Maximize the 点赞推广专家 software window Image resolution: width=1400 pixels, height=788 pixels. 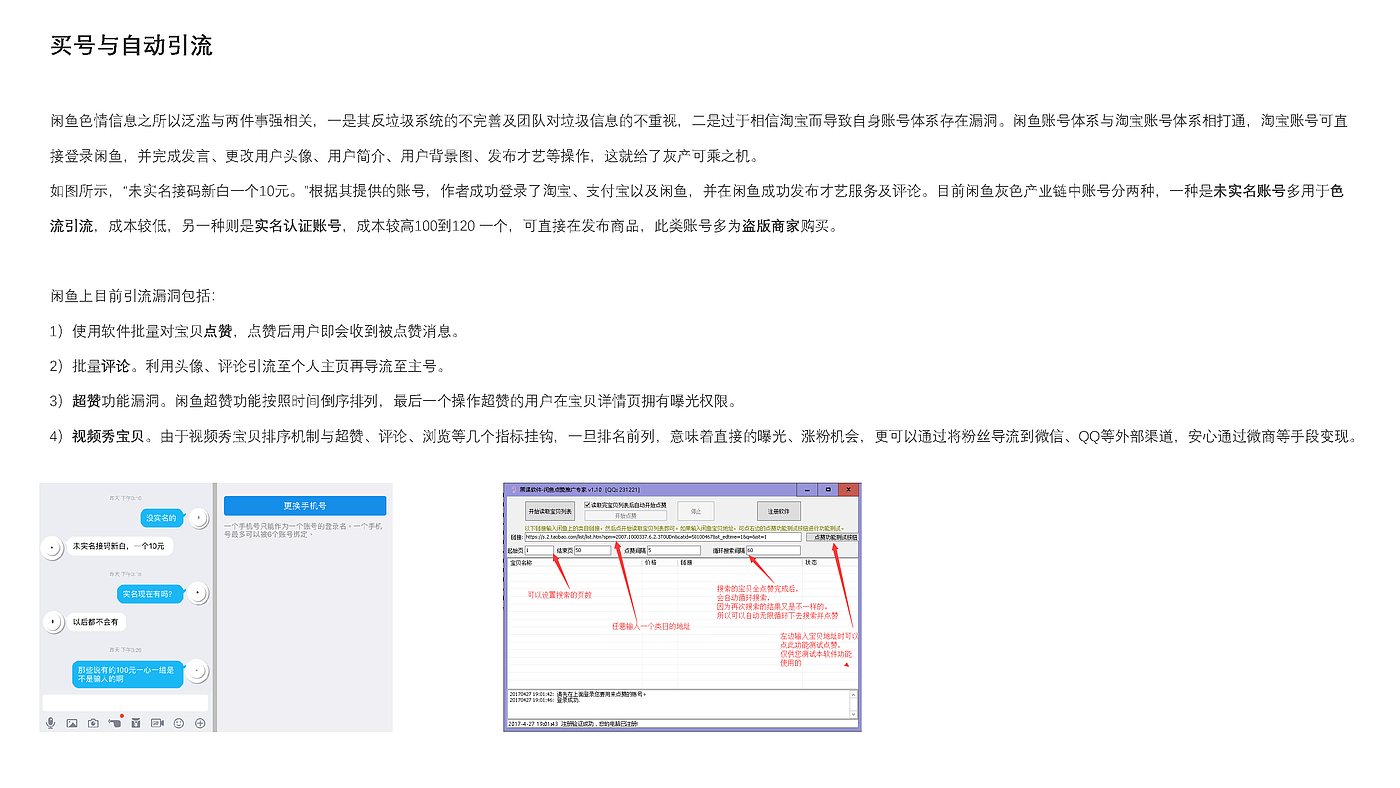tap(827, 490)
